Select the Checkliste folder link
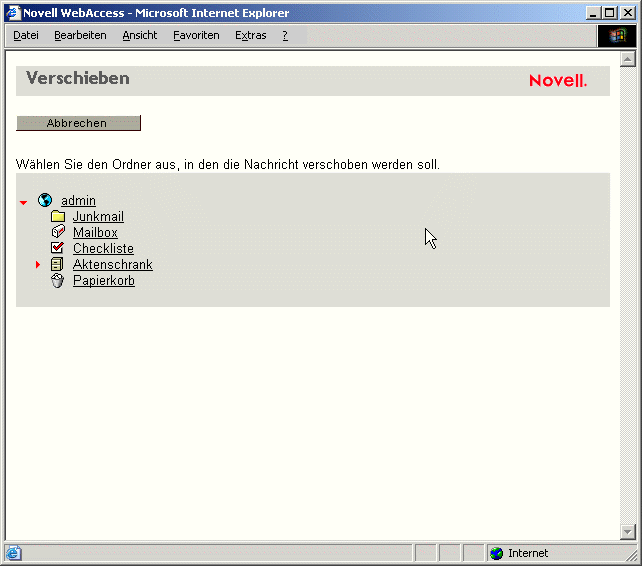Screen dimensions: 642x566 103,249
